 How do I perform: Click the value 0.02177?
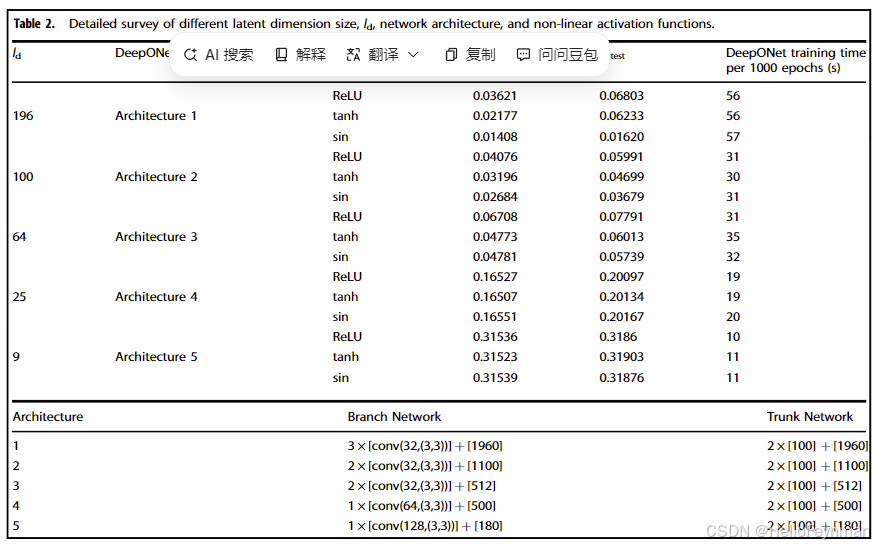pyautogui.click(x=495, y=116)
